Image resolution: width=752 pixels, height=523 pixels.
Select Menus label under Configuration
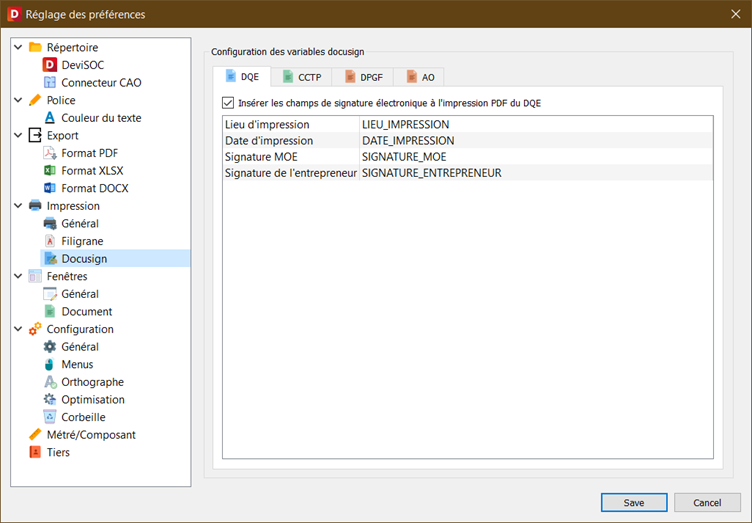click(77, 364)
